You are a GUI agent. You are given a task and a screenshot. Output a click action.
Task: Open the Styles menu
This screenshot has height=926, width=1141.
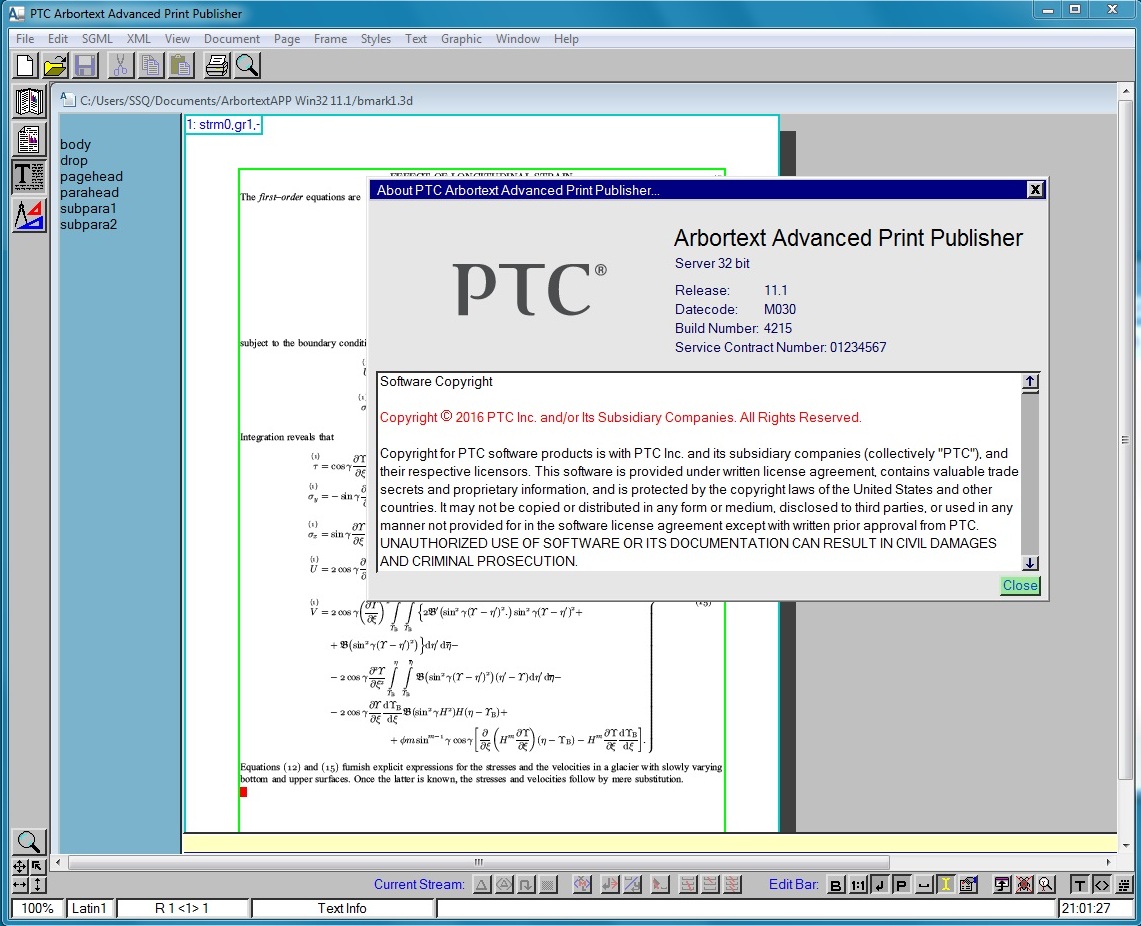pos(375,39)
